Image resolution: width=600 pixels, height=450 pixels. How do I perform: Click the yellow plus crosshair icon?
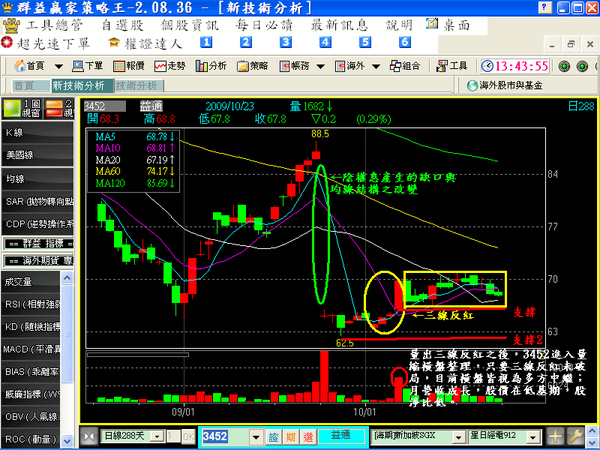point(555,436)
